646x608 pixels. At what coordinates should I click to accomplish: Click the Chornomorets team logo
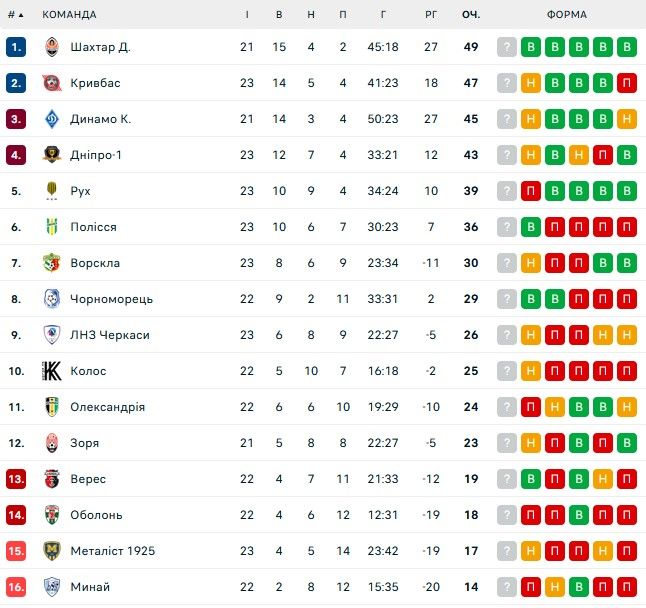[52, 299]
